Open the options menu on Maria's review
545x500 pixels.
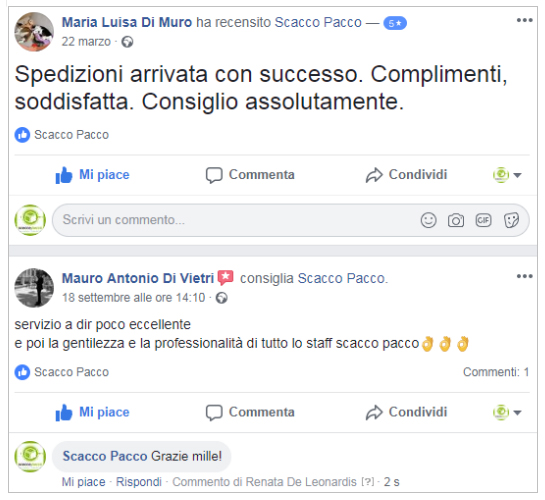point(524,20)
